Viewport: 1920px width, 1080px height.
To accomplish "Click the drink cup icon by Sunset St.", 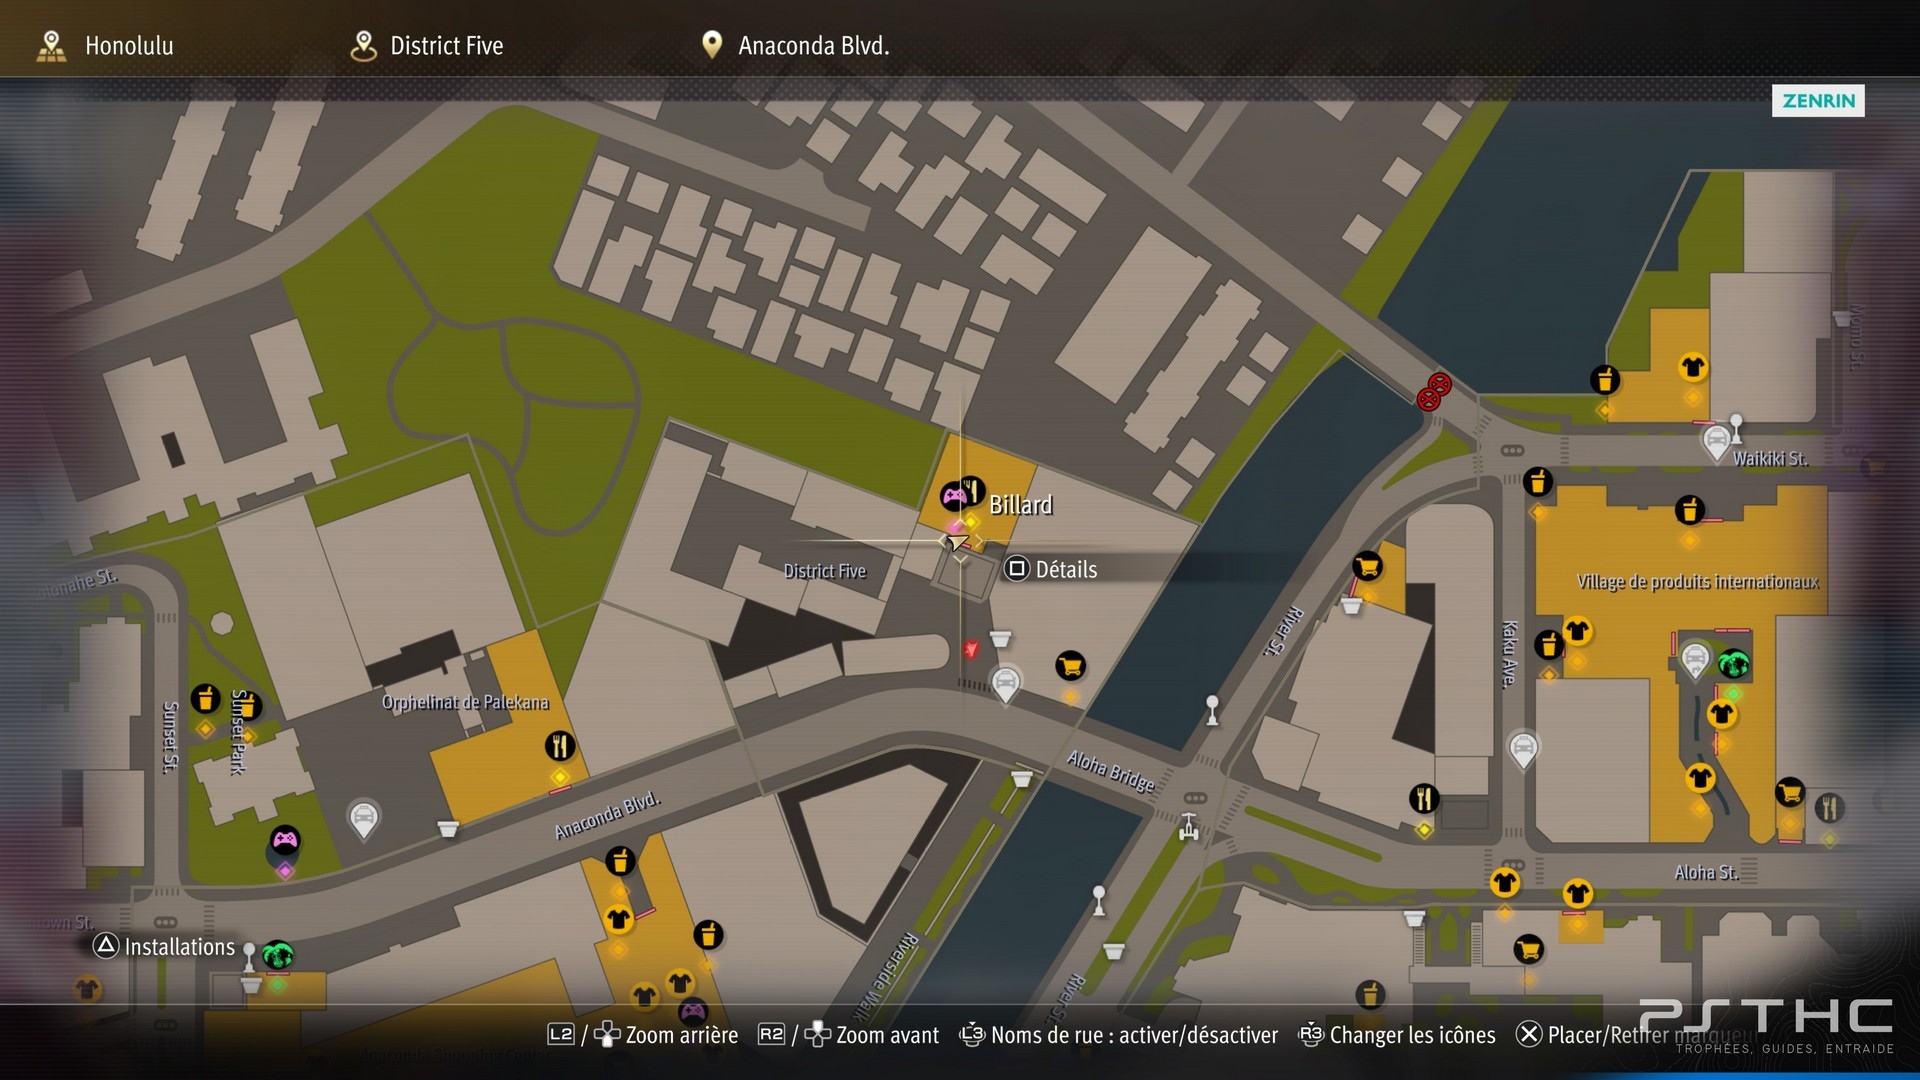I will click(x=205, y=698).
